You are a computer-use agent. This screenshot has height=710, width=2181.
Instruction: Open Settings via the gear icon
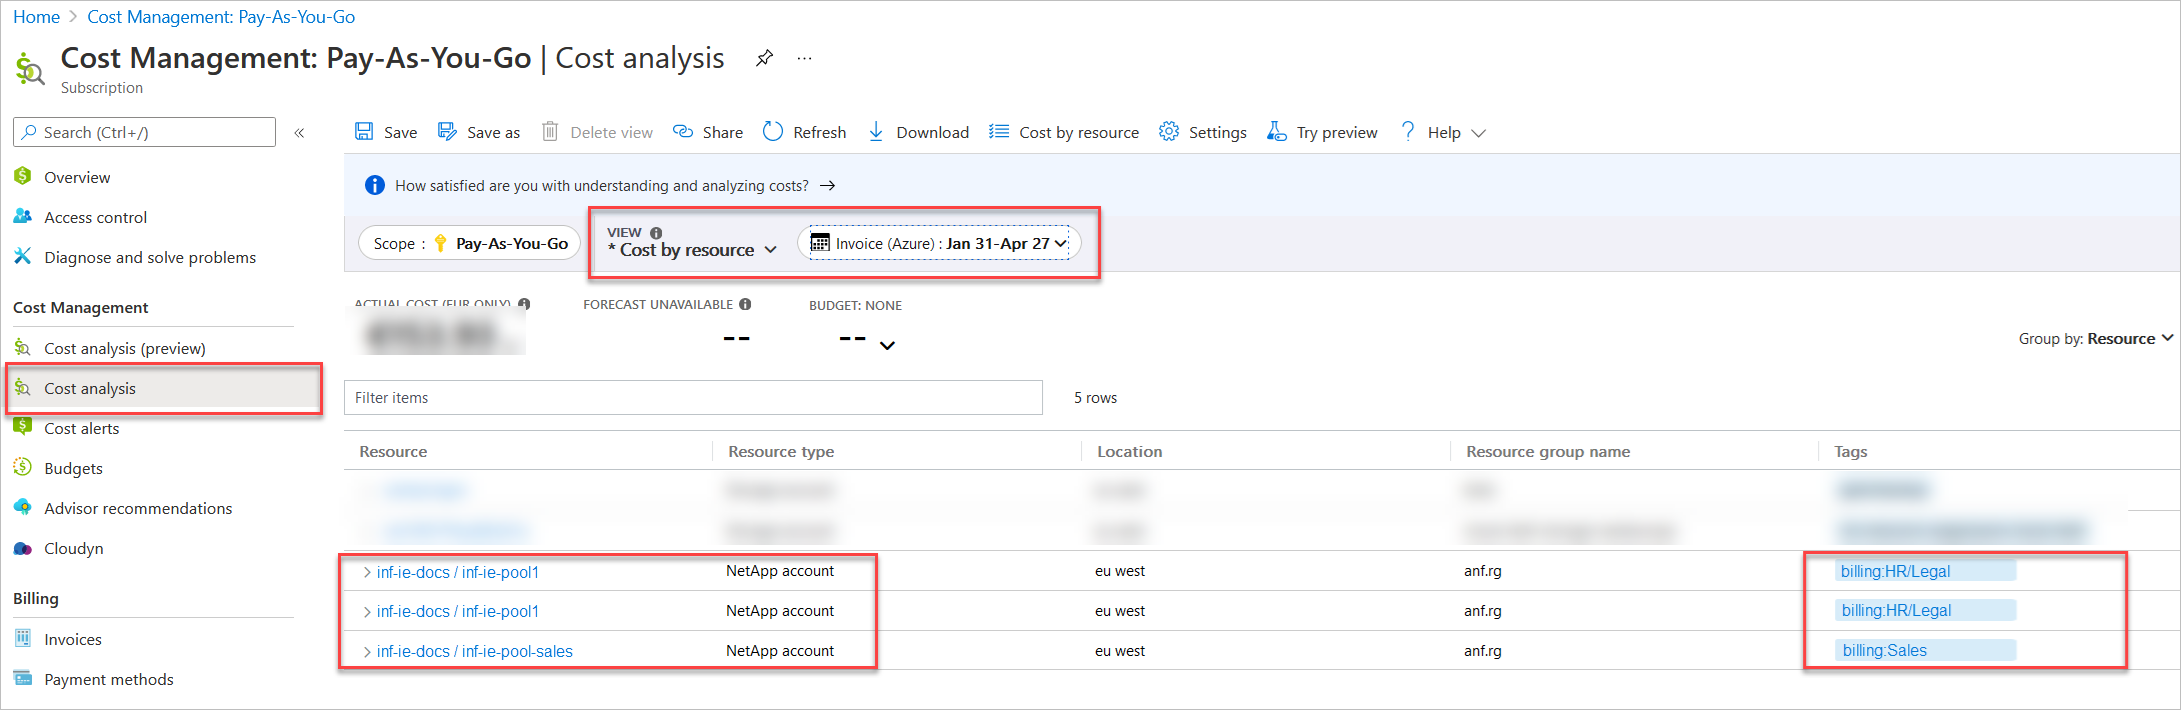(1168, 132)
